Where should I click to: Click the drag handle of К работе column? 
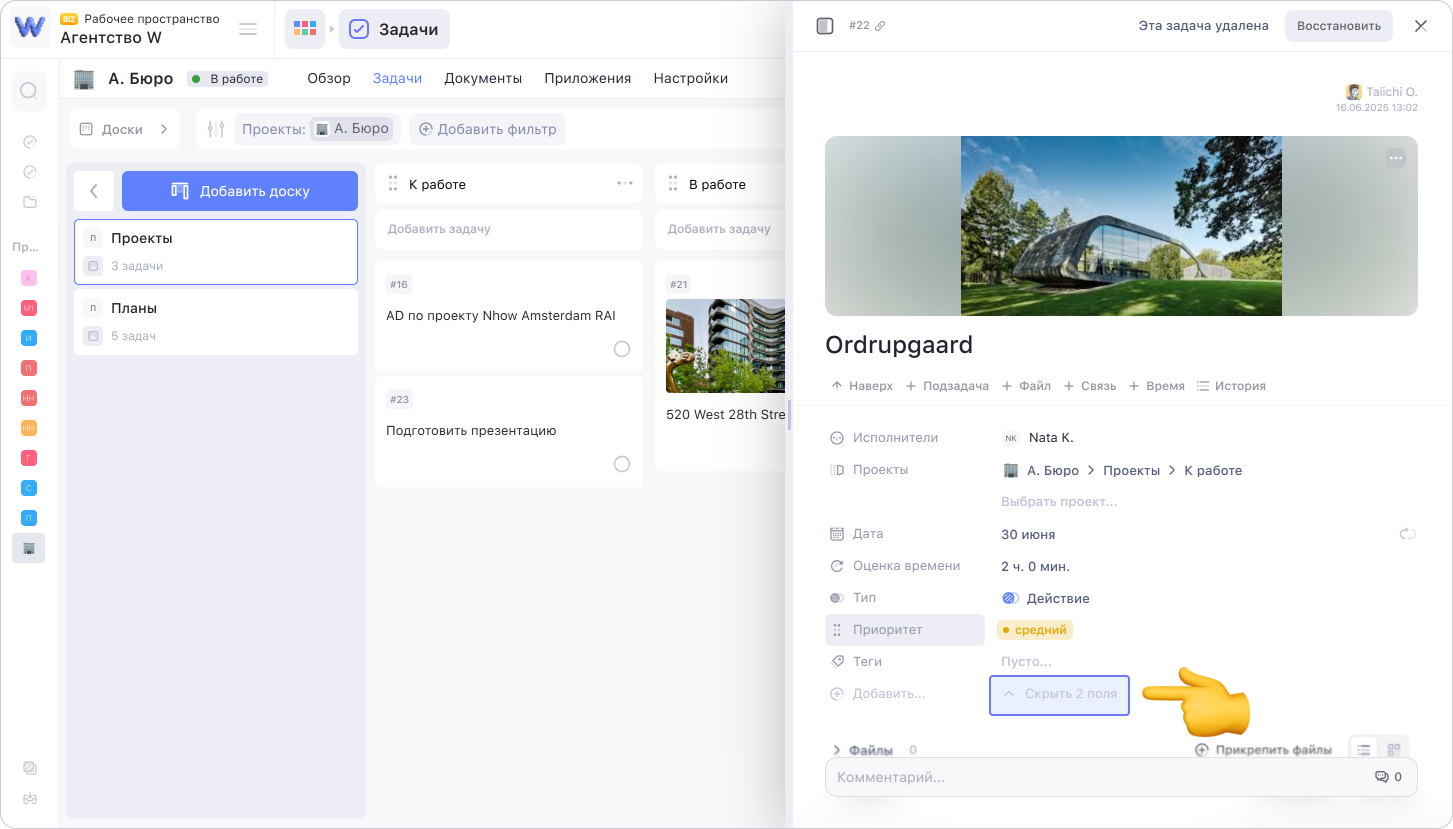pos(393,184)
